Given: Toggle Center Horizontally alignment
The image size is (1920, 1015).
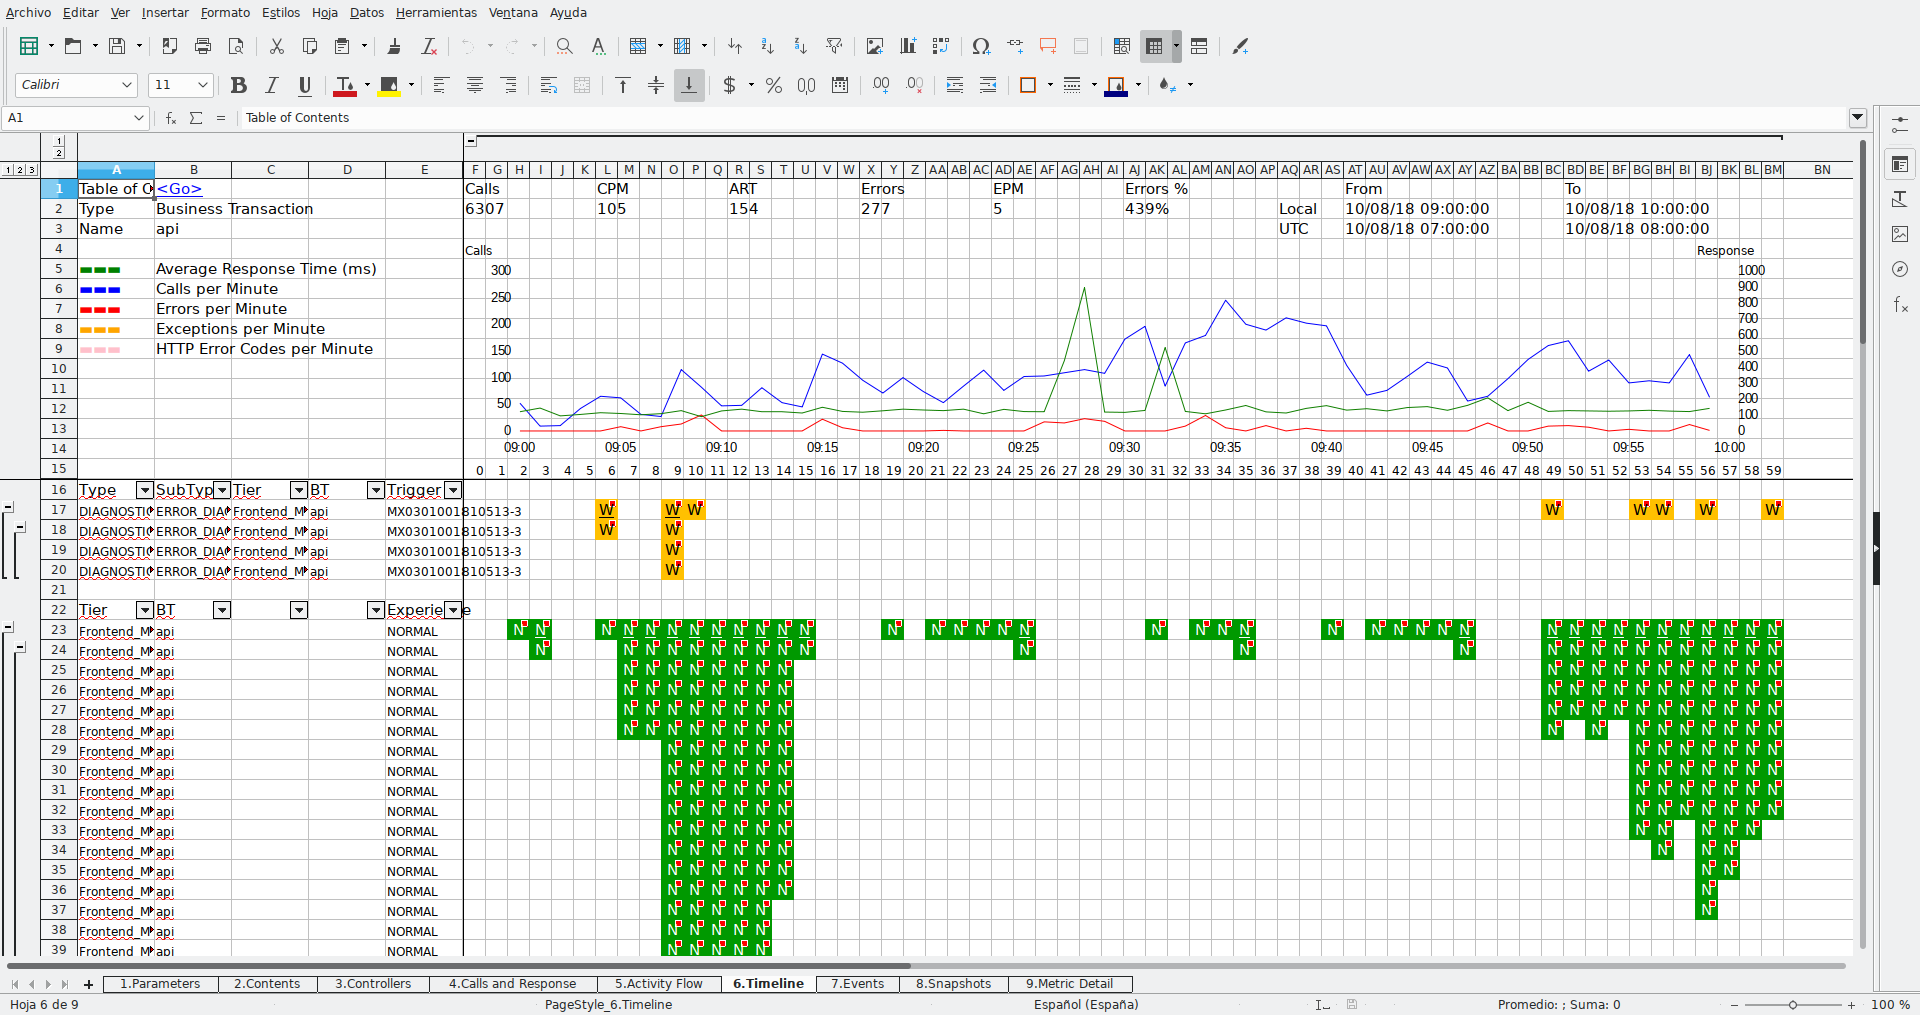Looking at the screenshot, I should [x=475, y=85].
